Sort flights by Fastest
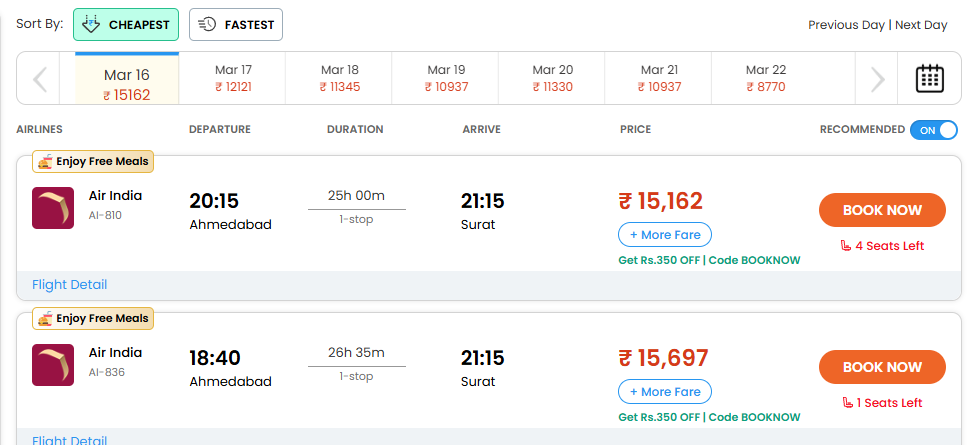This screenshot has height=445, width=974. pos(236,24)
